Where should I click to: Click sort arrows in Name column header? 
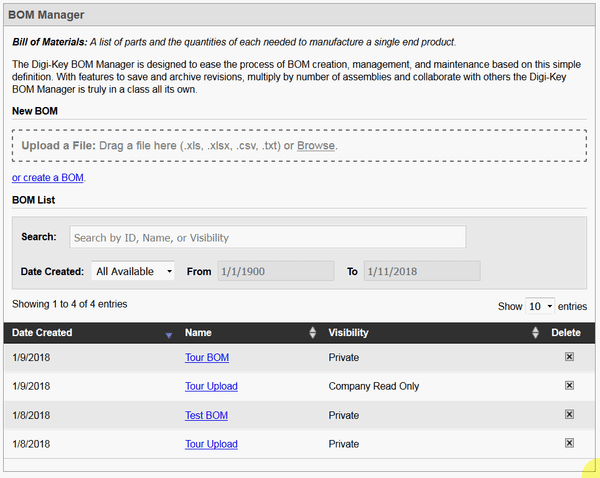312,333
